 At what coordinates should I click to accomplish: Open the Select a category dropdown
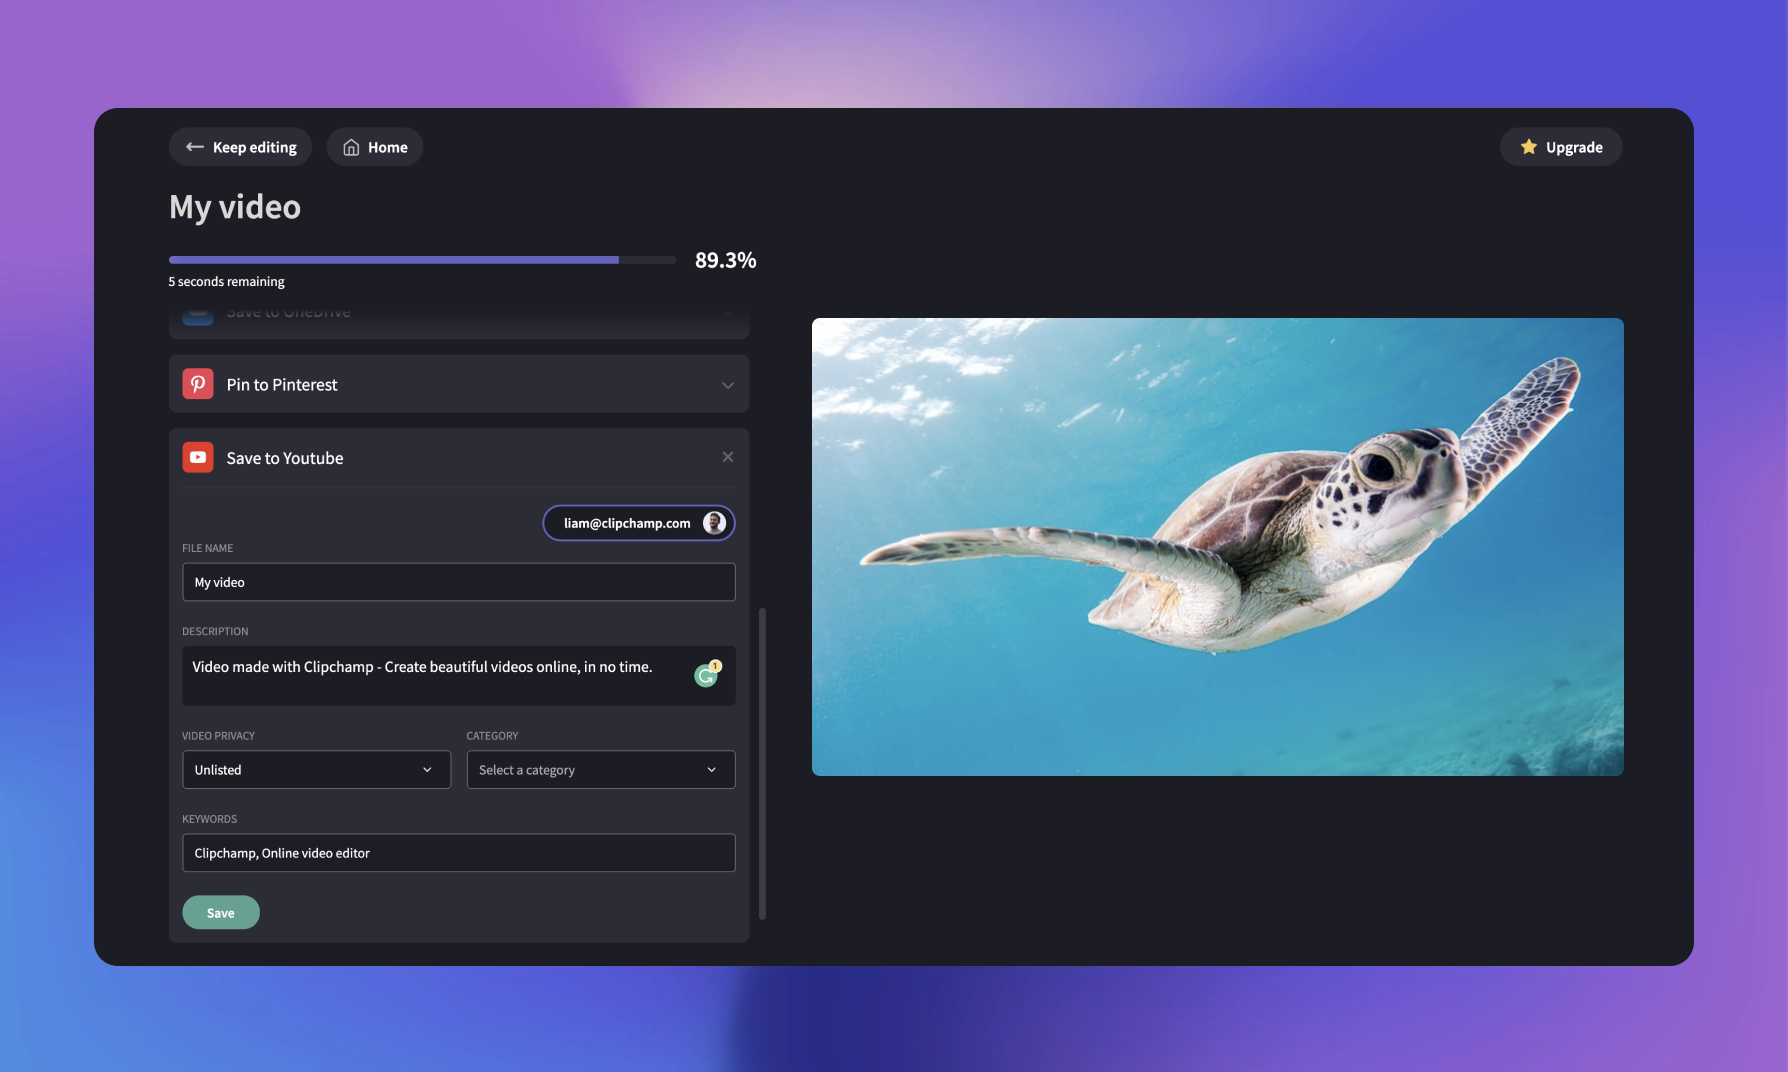pyautogui.click(x=601, y=770)
